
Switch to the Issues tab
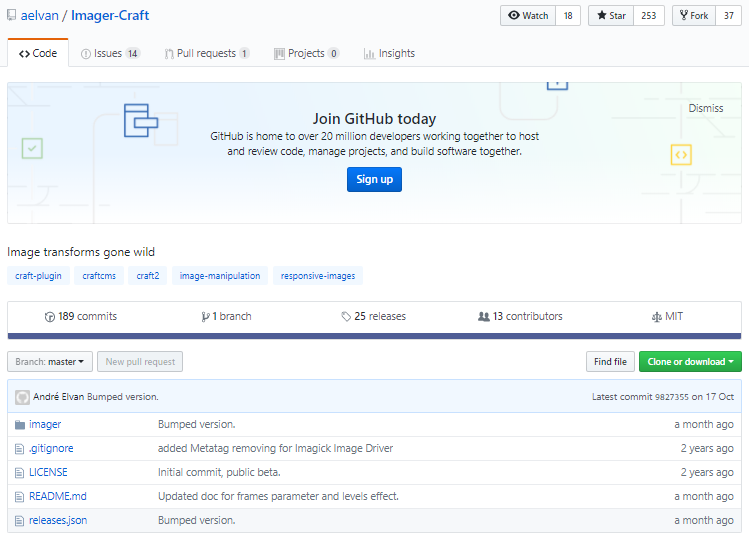point(110,54)
